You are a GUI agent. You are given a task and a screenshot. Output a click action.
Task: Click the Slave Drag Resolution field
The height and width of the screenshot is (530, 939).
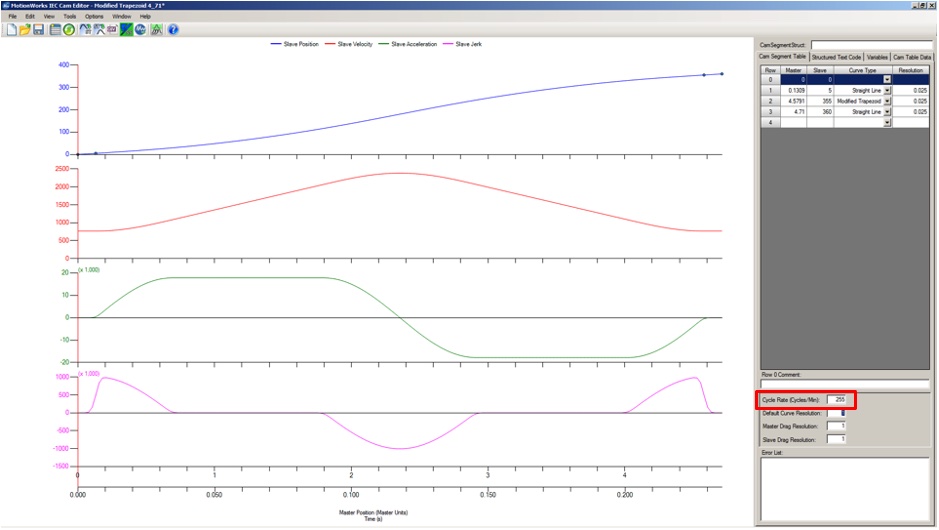click(x=836, y=440)
